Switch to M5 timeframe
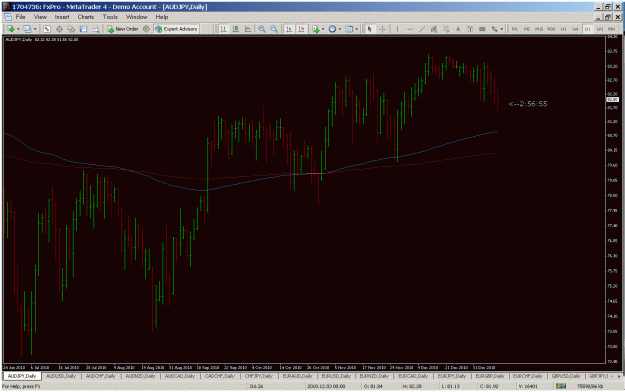This screenshot has height=392, width=625. coord(527,29)
